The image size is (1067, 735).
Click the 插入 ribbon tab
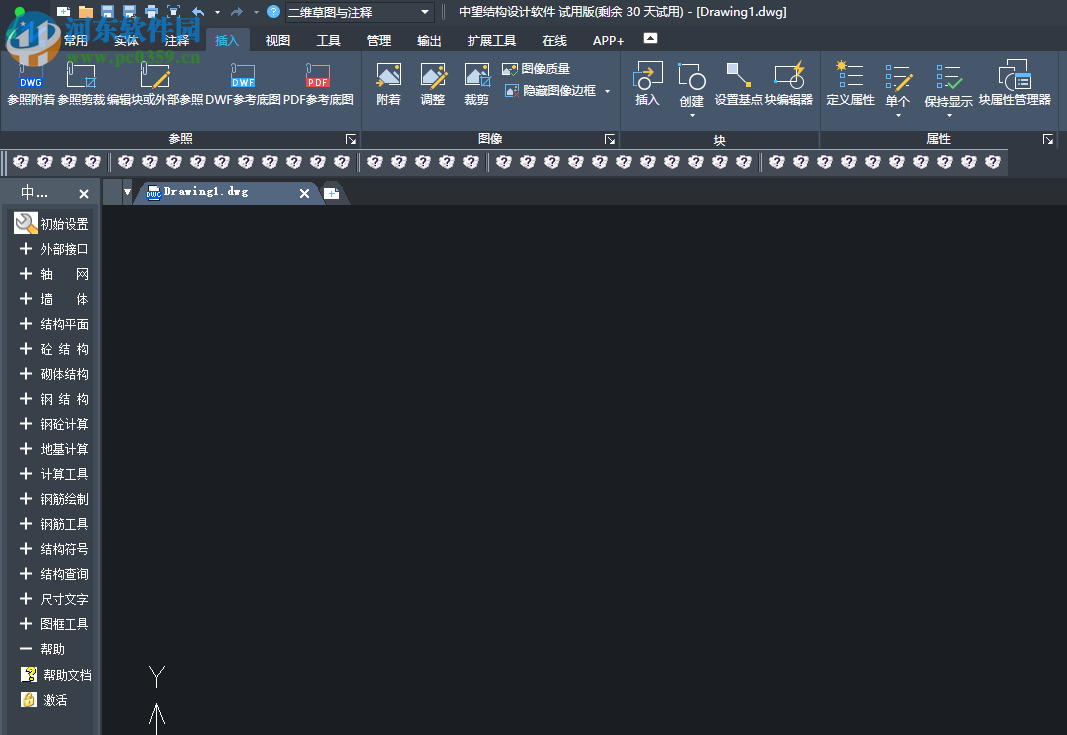pyautogui.click(x=227, y=41)
